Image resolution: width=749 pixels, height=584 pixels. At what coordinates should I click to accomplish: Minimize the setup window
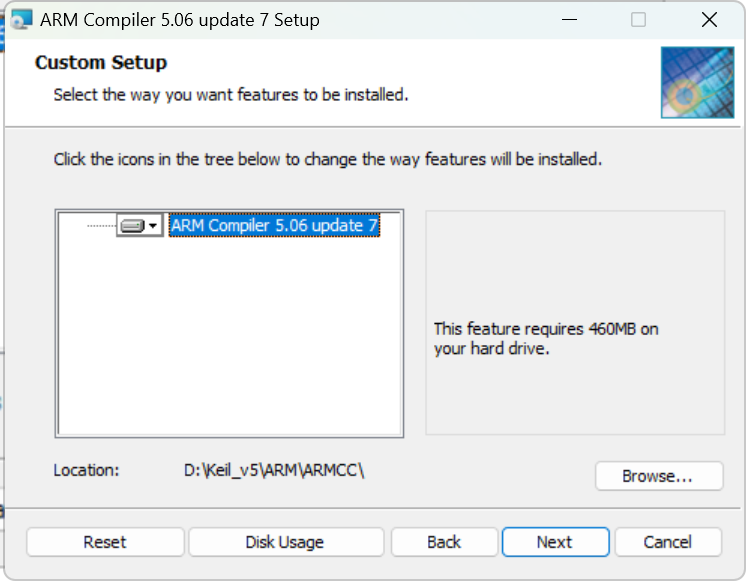[x=569, y=20]
